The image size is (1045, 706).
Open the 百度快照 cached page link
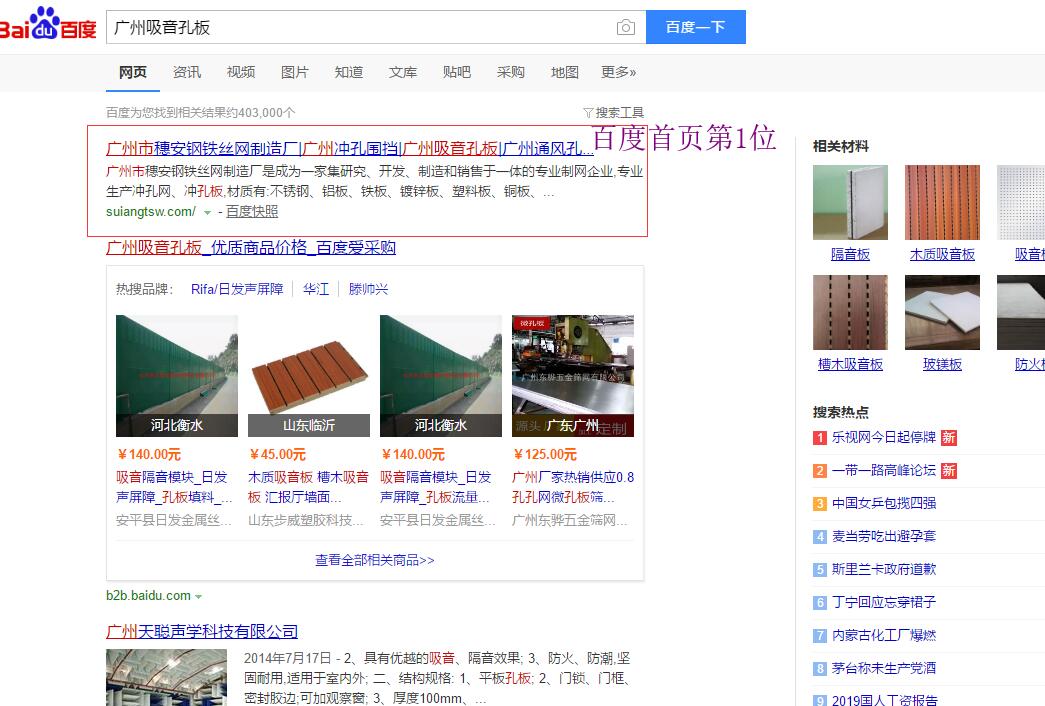252,211
